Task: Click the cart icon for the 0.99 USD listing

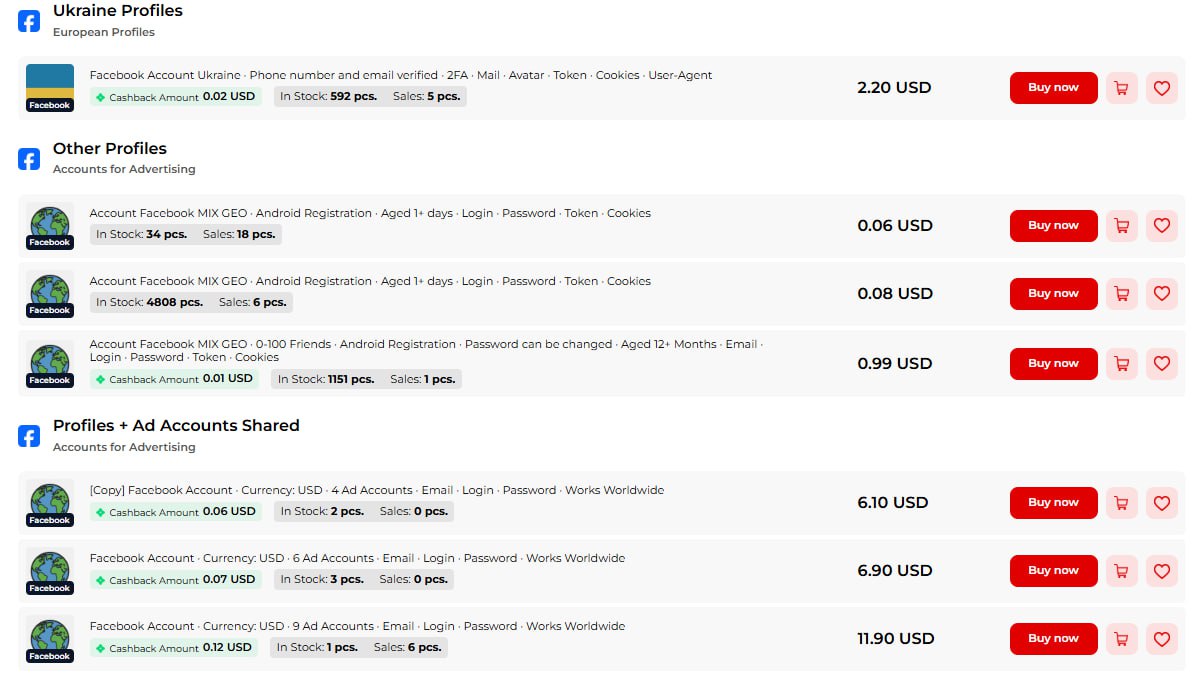Action: 1121,364
